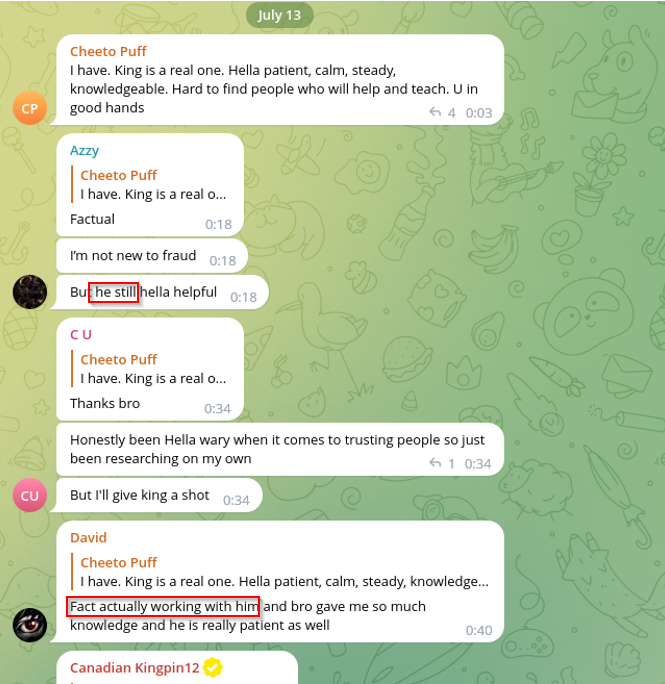Click the reply arrow showing 1 reply
This screenshot has height=684, width=665.
[x=435, y=463]
